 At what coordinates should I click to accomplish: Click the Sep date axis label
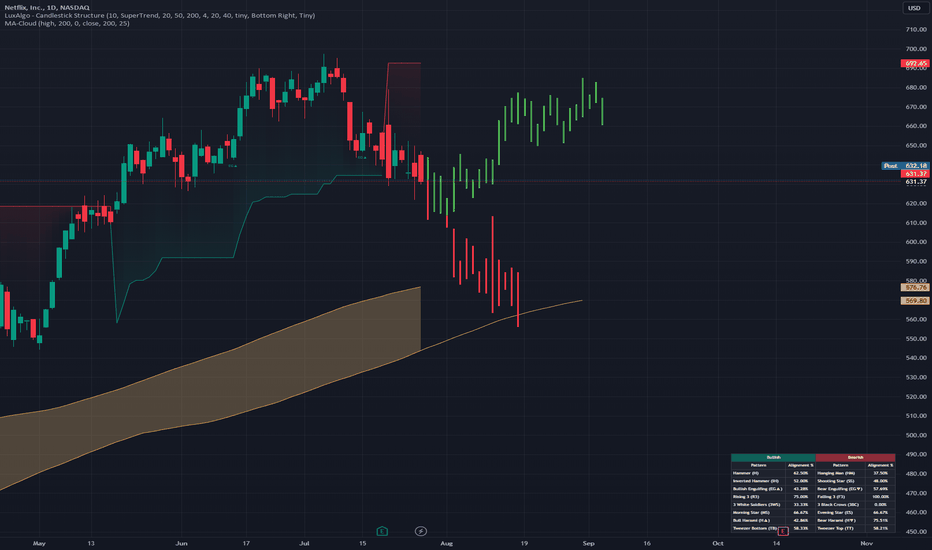pyautogui.click(x=588, y=543)
